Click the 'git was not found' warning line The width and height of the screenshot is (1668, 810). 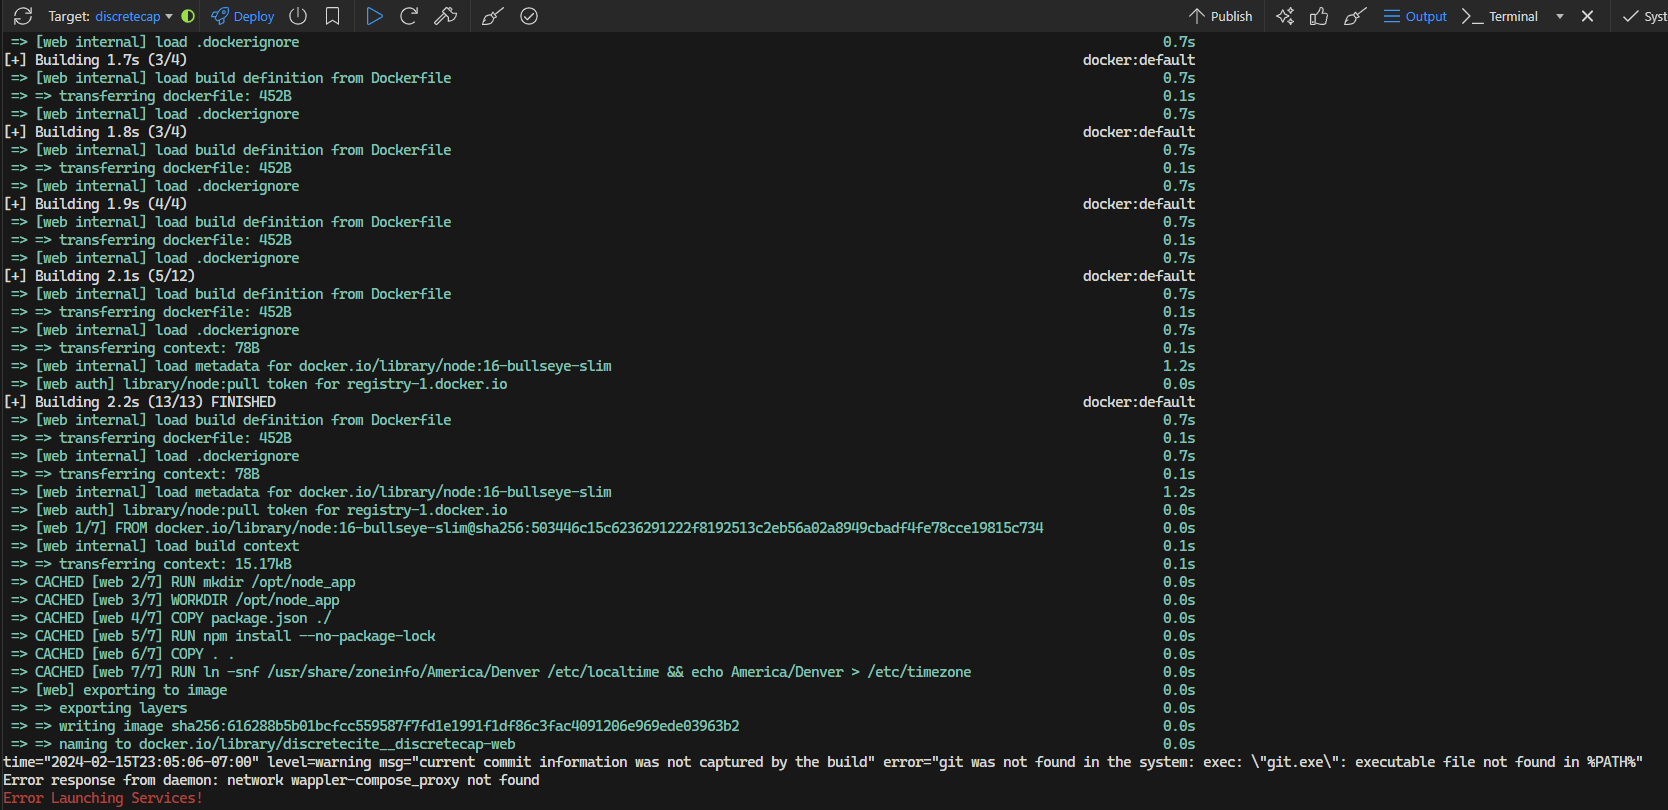click(x=823, y=762)
